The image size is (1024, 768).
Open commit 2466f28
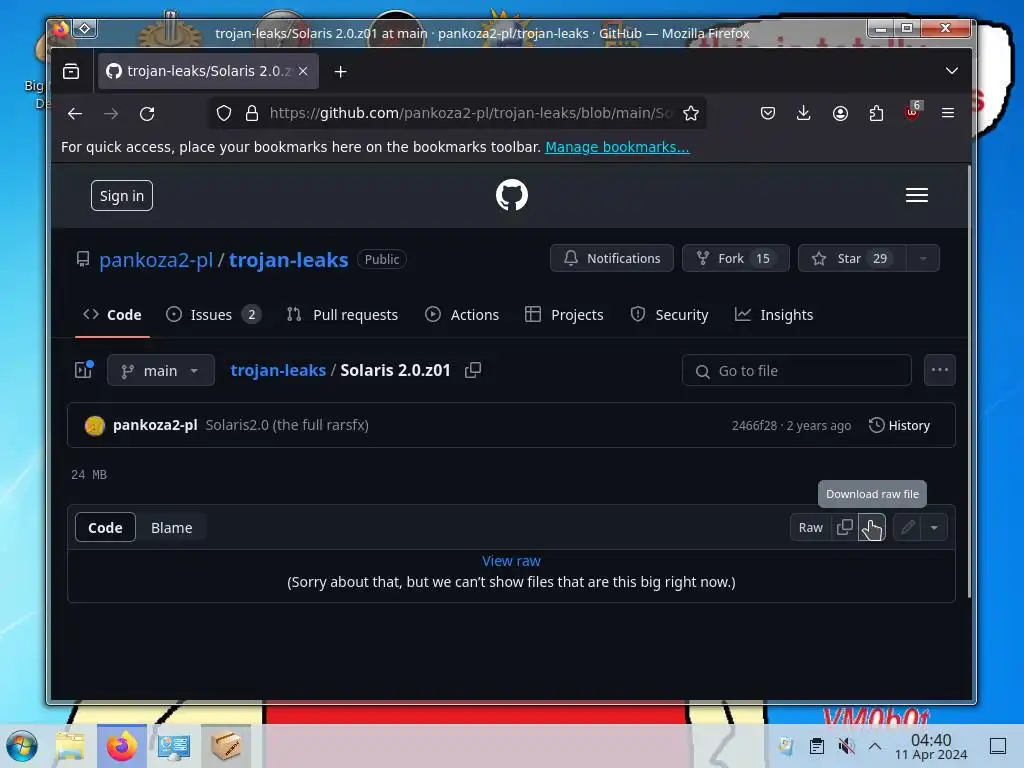click(754, 426)
